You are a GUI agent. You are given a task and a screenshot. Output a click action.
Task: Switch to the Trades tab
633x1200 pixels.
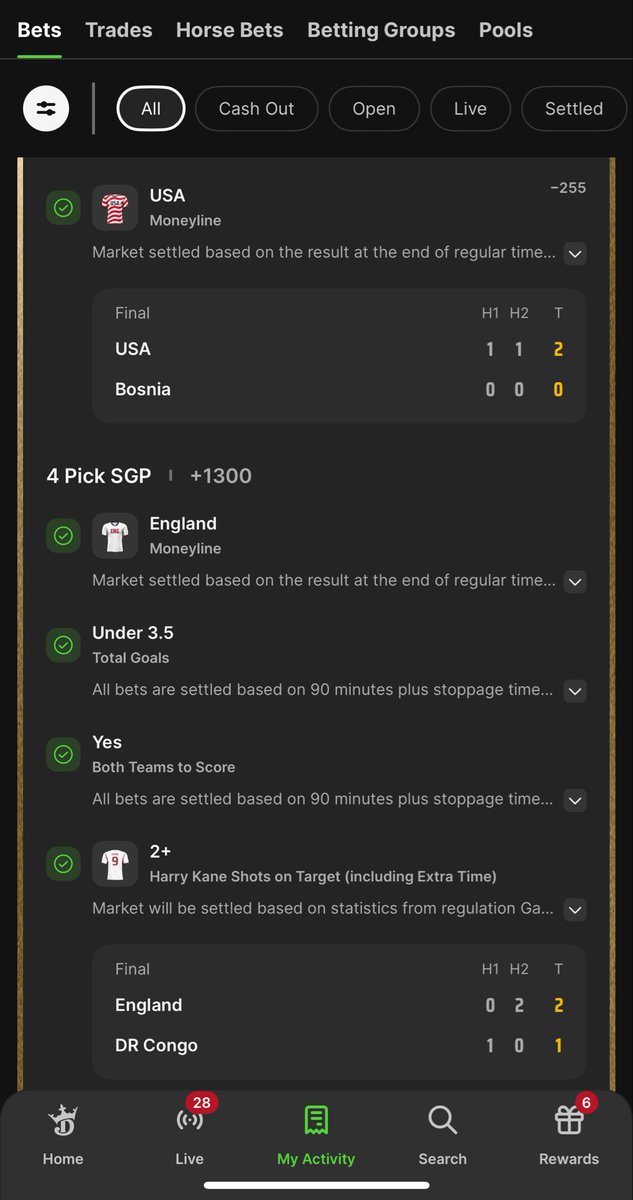119,30
